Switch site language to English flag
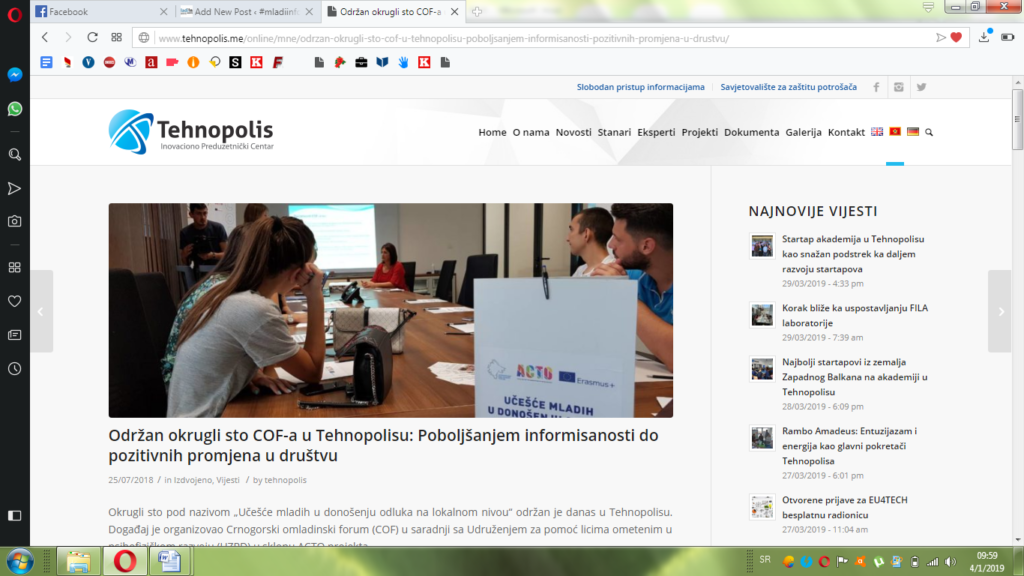 point(877,132)
